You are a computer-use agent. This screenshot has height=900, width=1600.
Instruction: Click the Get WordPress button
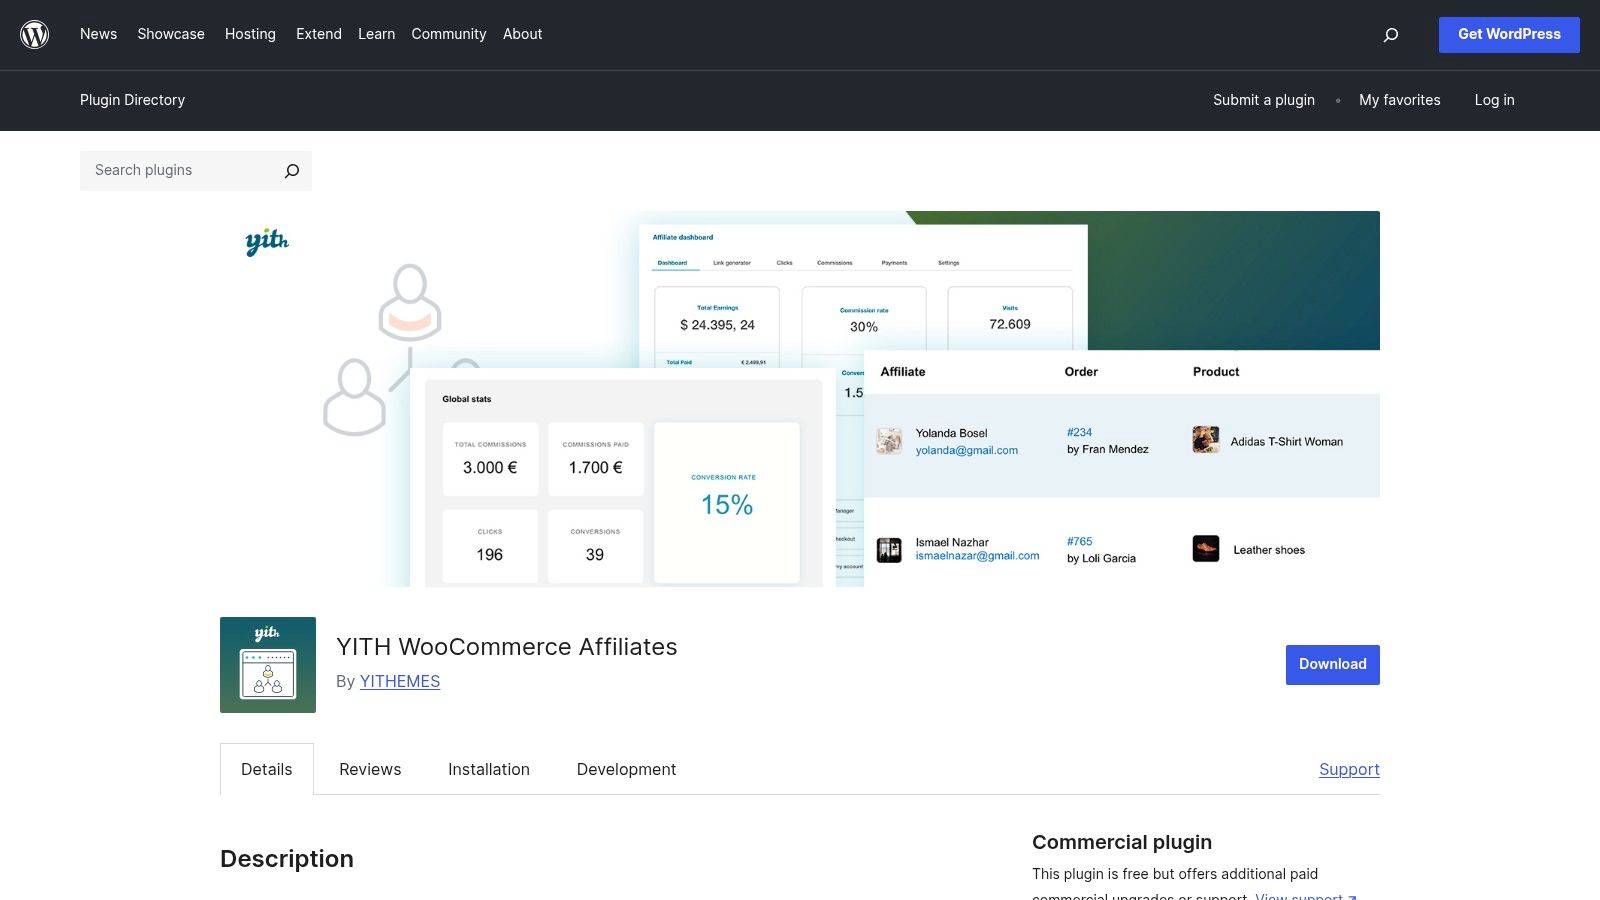[x=1508, y=34]
